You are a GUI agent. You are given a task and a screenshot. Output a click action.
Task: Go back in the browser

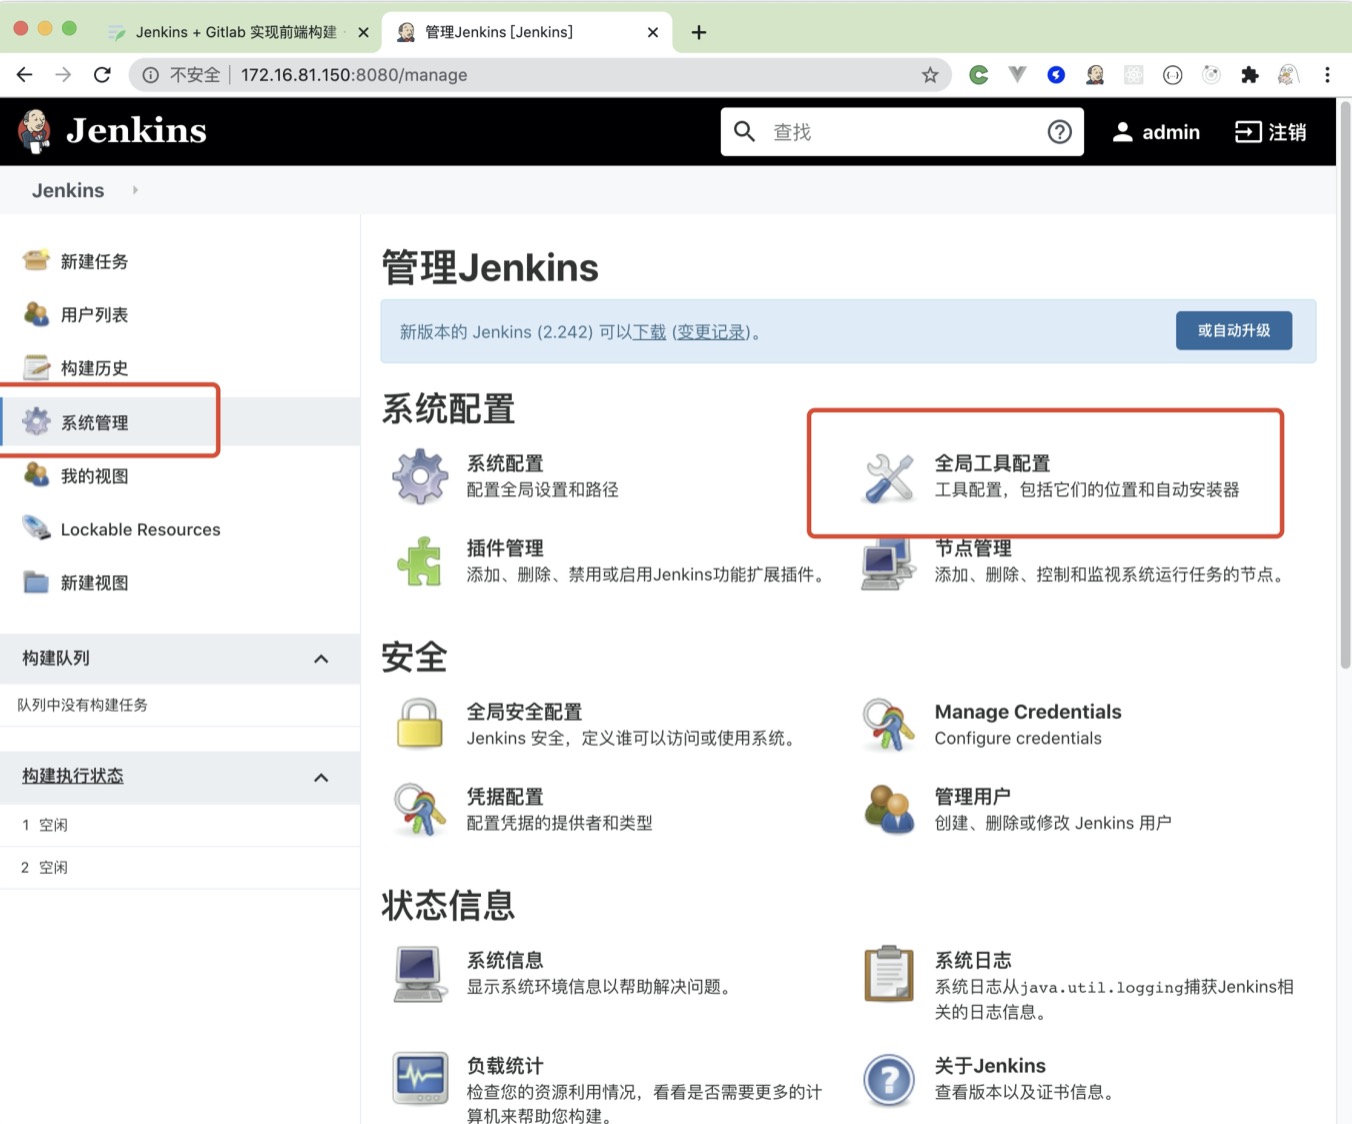[25, 75]
